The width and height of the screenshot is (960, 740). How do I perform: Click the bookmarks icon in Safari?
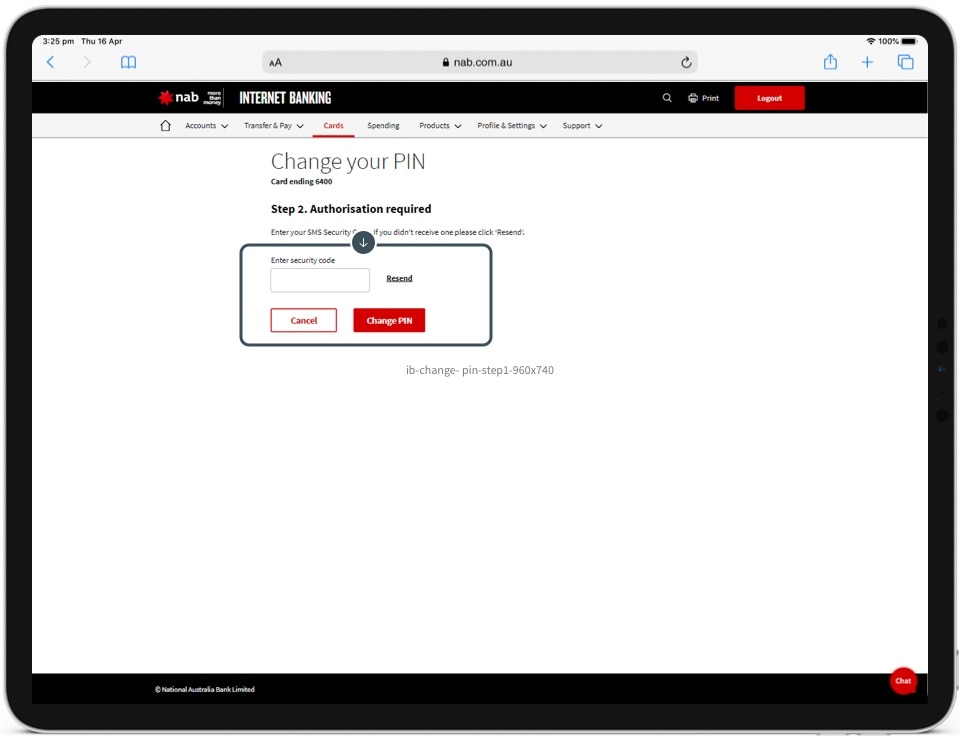(128, 61)
